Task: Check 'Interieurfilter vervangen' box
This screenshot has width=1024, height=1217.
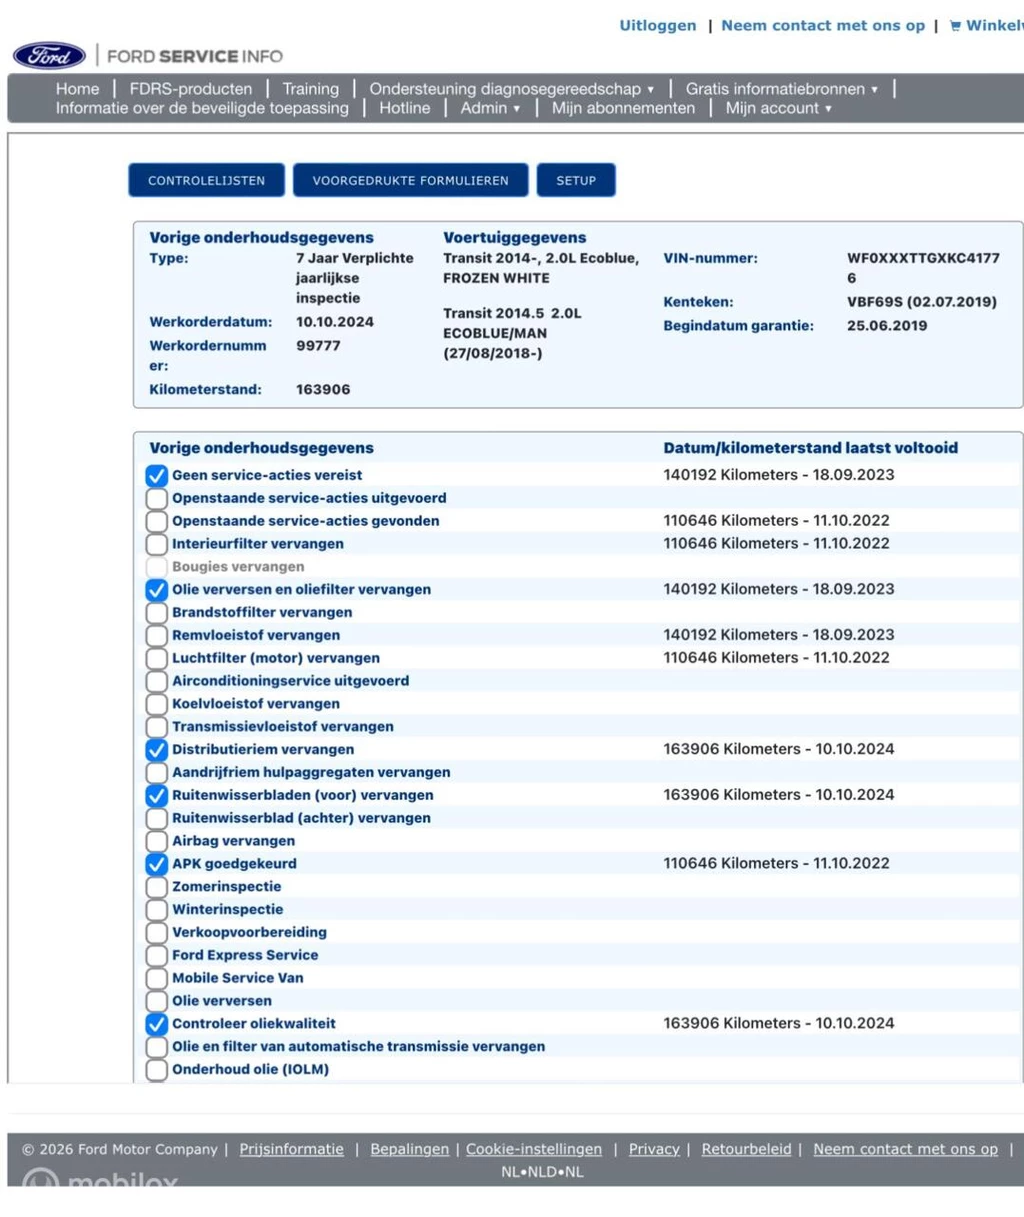Action: pyautogui.click(x=157, y=544)
